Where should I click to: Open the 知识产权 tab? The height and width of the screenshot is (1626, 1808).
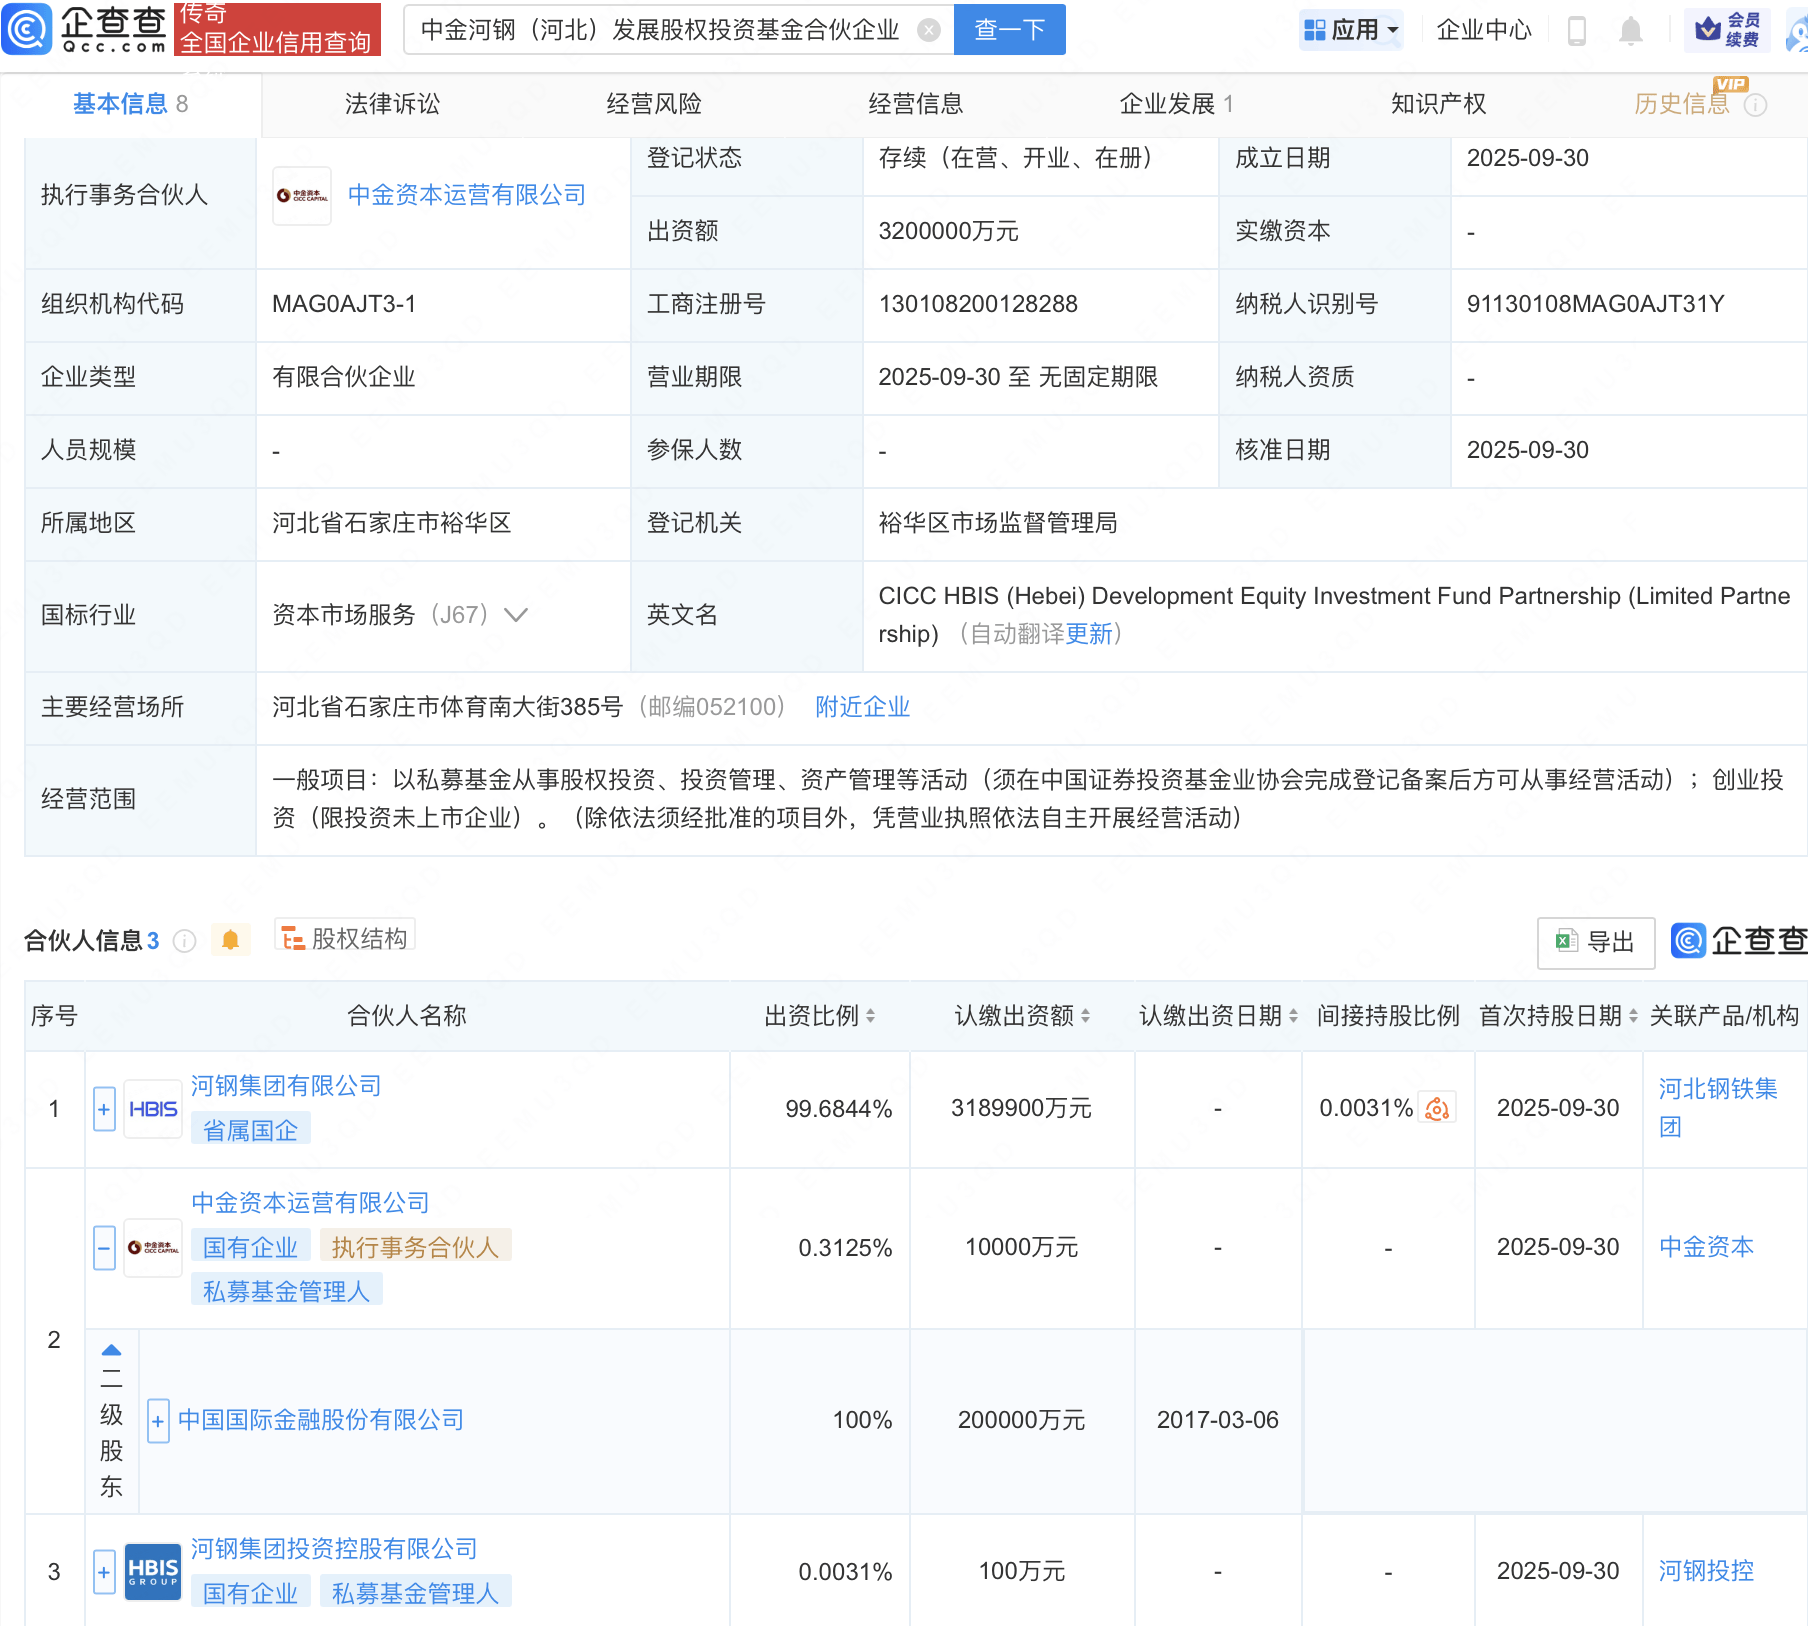click(1437, 104)
